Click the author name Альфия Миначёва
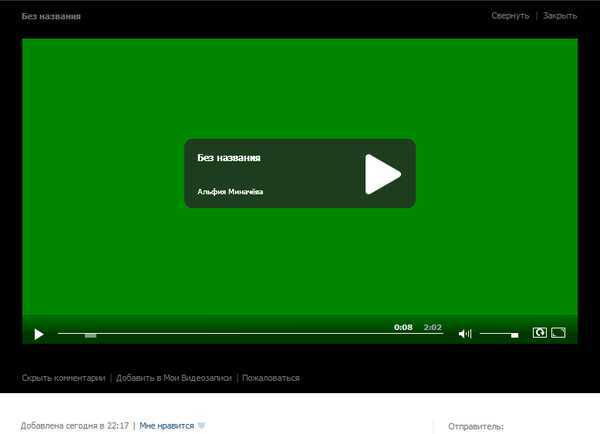 (230, 191)
